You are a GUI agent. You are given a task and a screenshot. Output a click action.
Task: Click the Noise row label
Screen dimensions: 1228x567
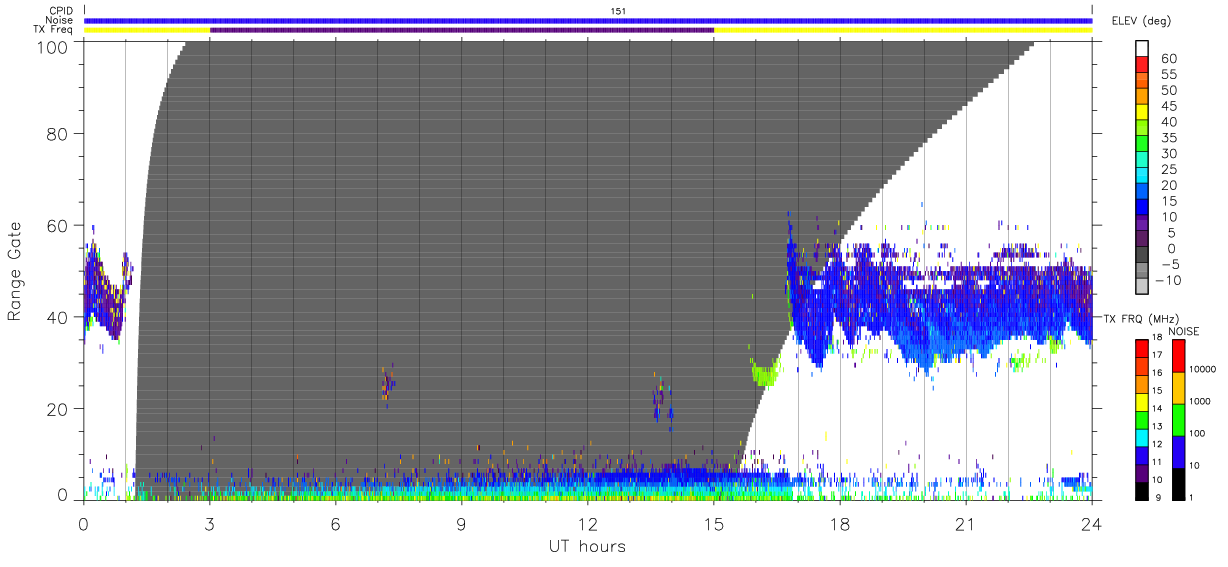(60, 20)
